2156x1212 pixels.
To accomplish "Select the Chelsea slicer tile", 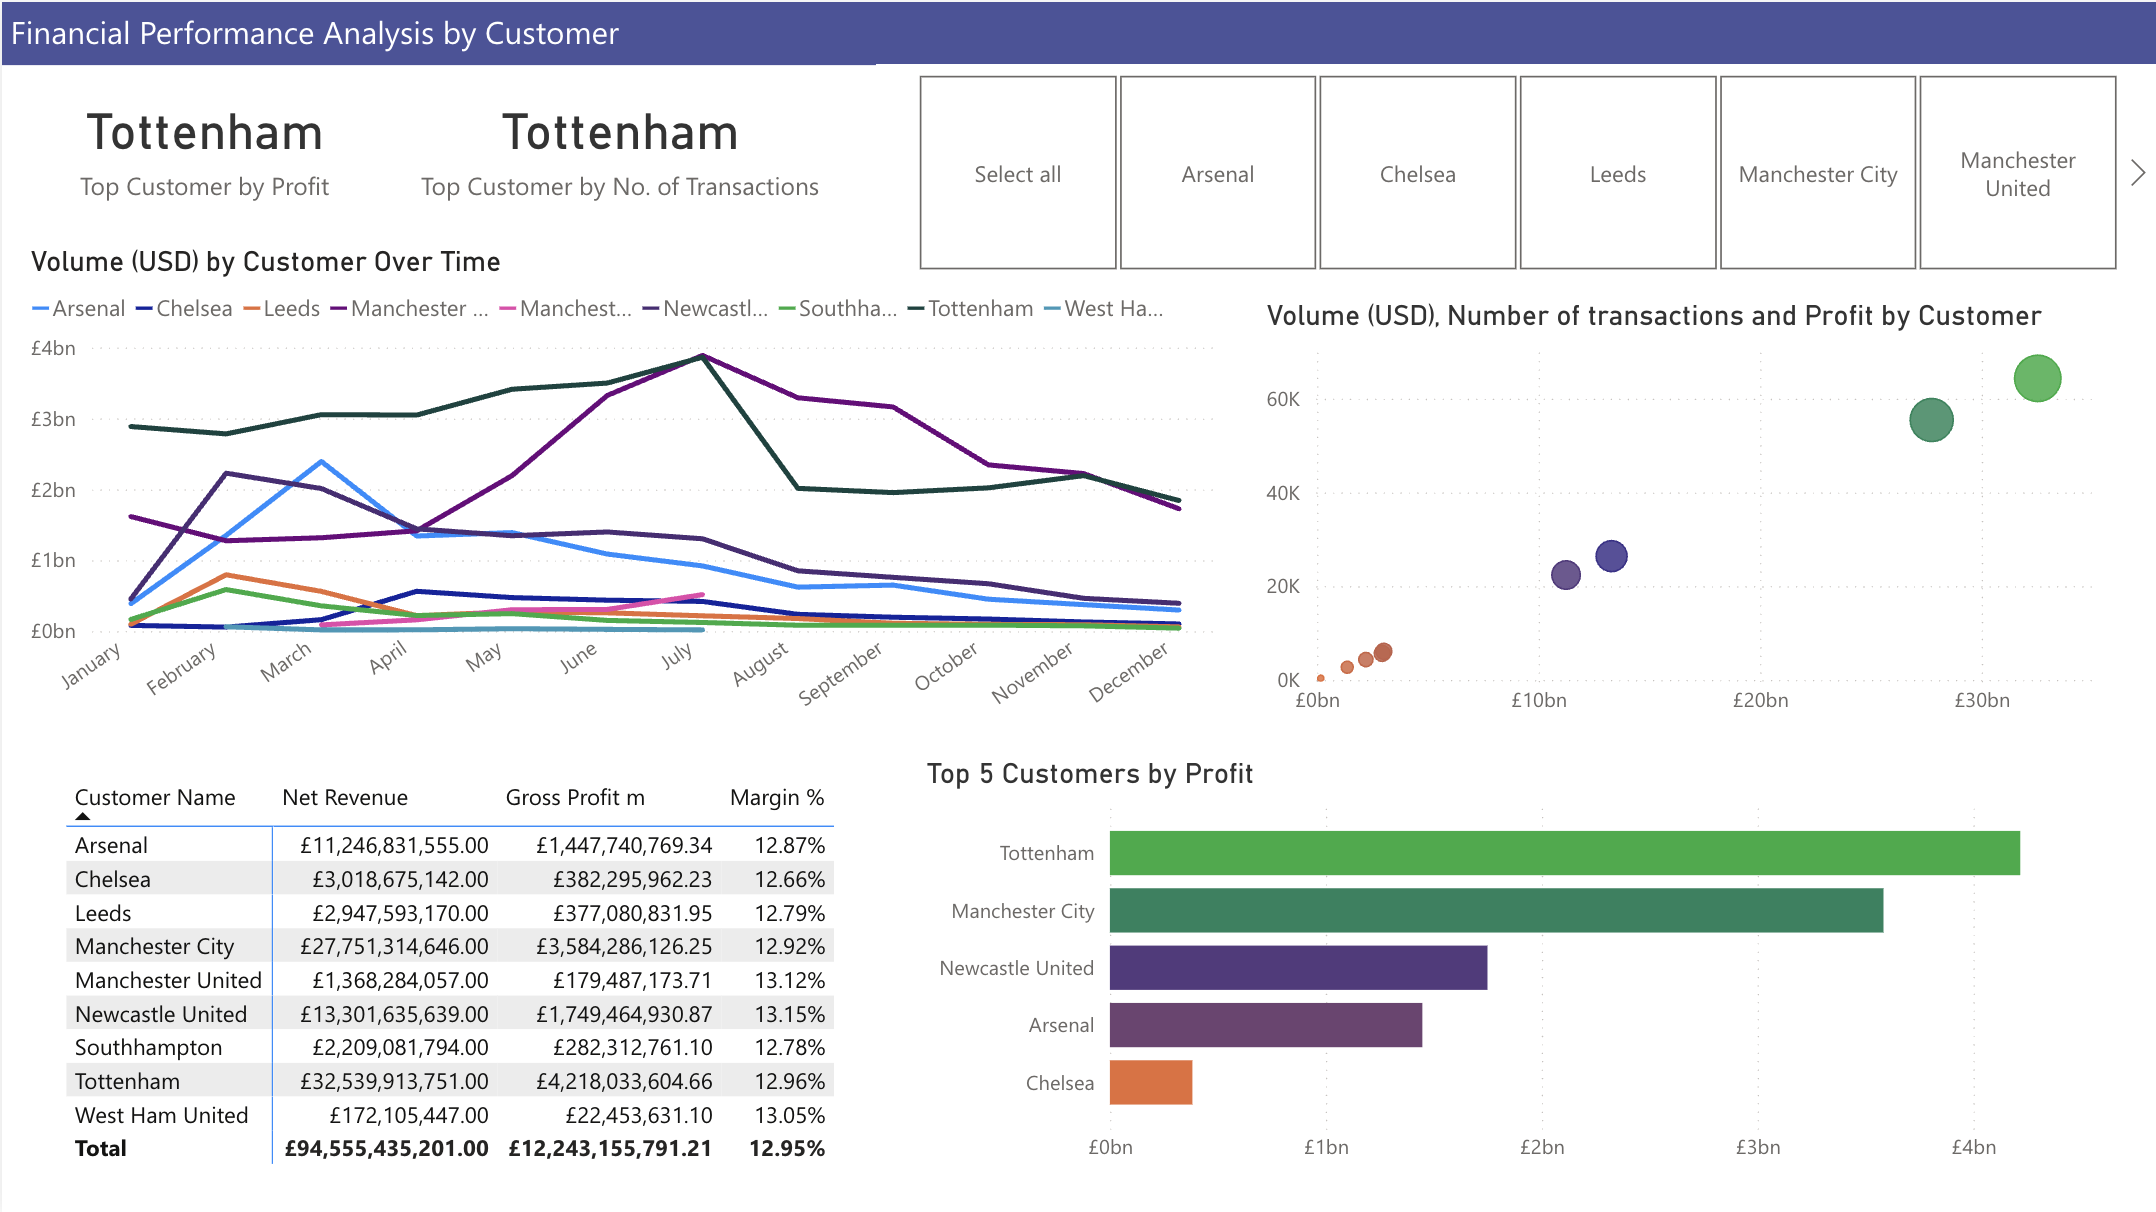I will coord(1417,173).
